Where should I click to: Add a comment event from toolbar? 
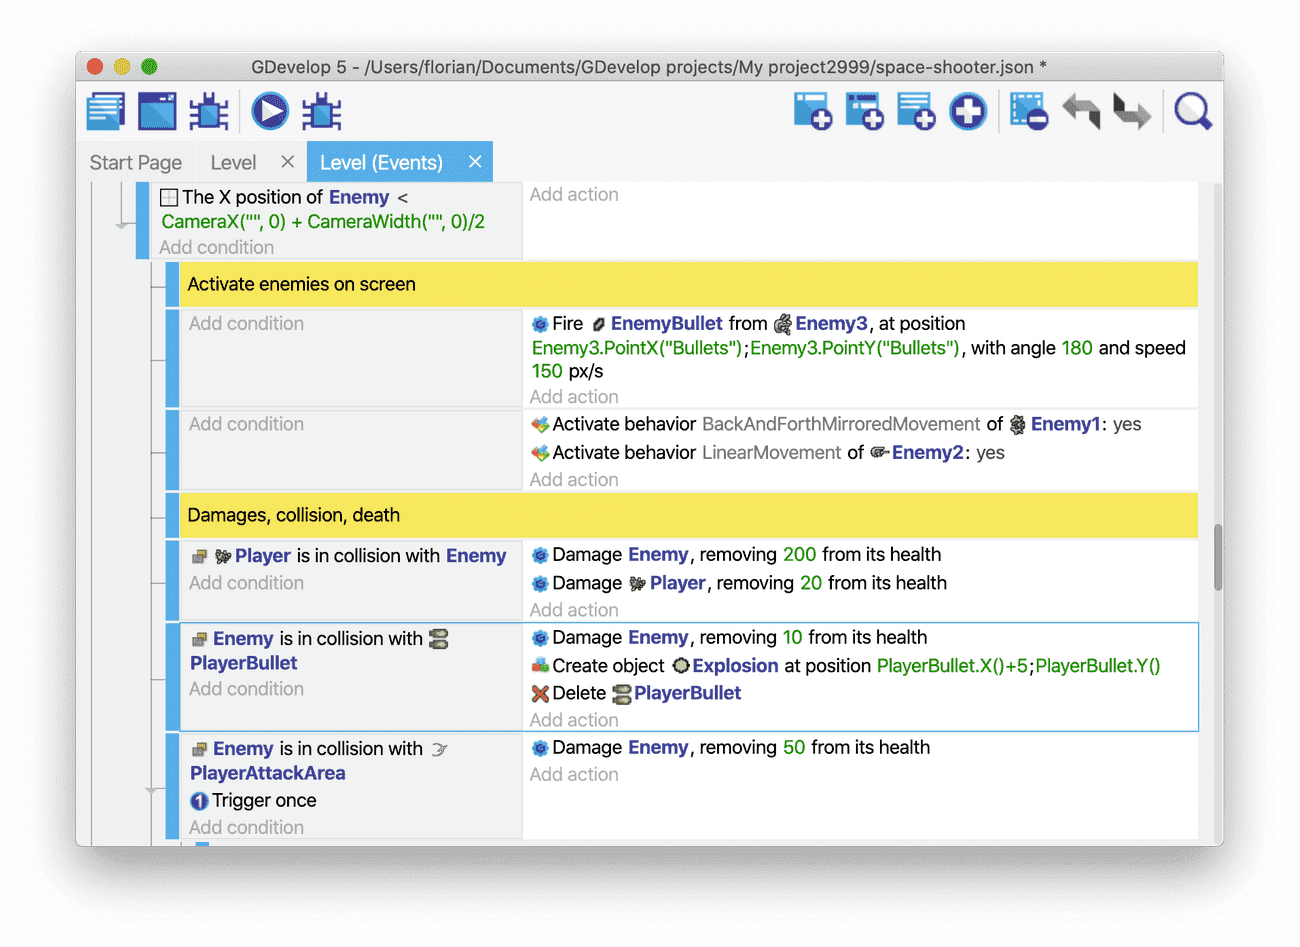click(x=916, y=111)
